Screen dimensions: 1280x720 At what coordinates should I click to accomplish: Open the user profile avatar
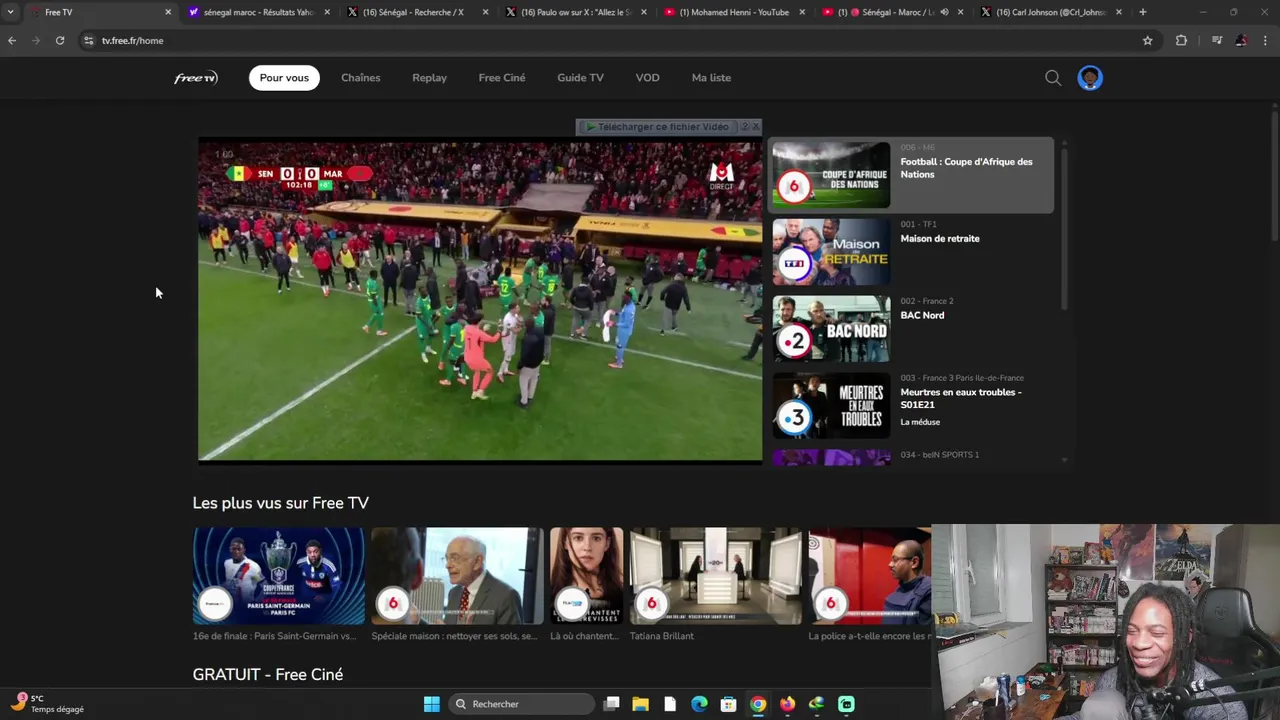pos(1090,78)
